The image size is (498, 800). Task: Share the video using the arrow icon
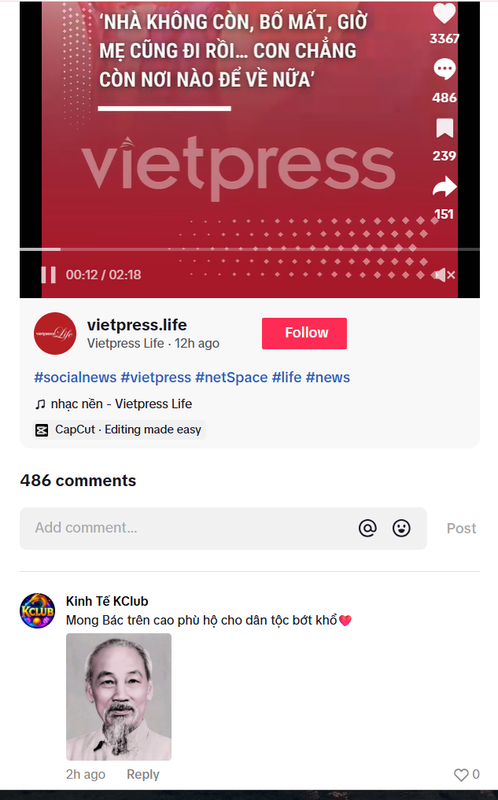coord(444,186)
